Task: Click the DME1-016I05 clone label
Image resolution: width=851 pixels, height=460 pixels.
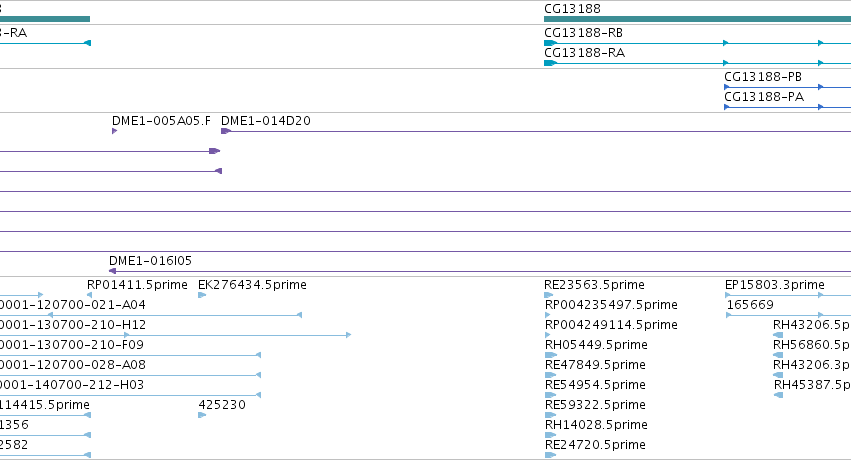Action: [150, 261]
